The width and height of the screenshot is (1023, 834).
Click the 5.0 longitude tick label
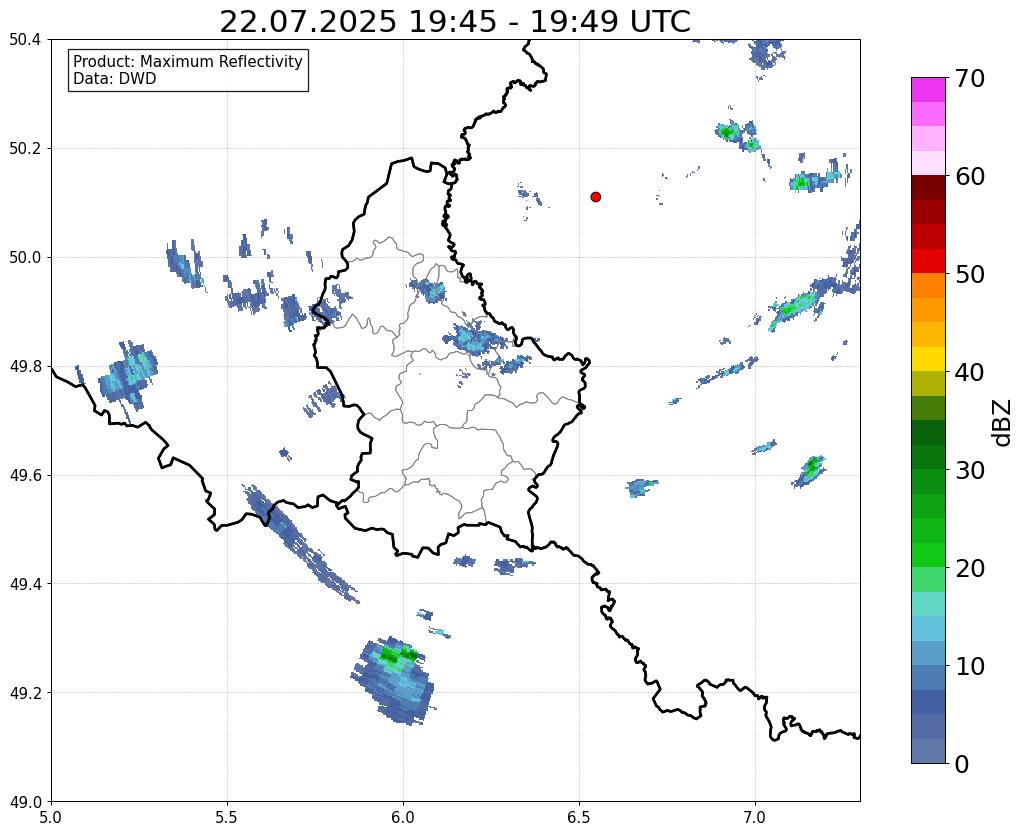51,817
